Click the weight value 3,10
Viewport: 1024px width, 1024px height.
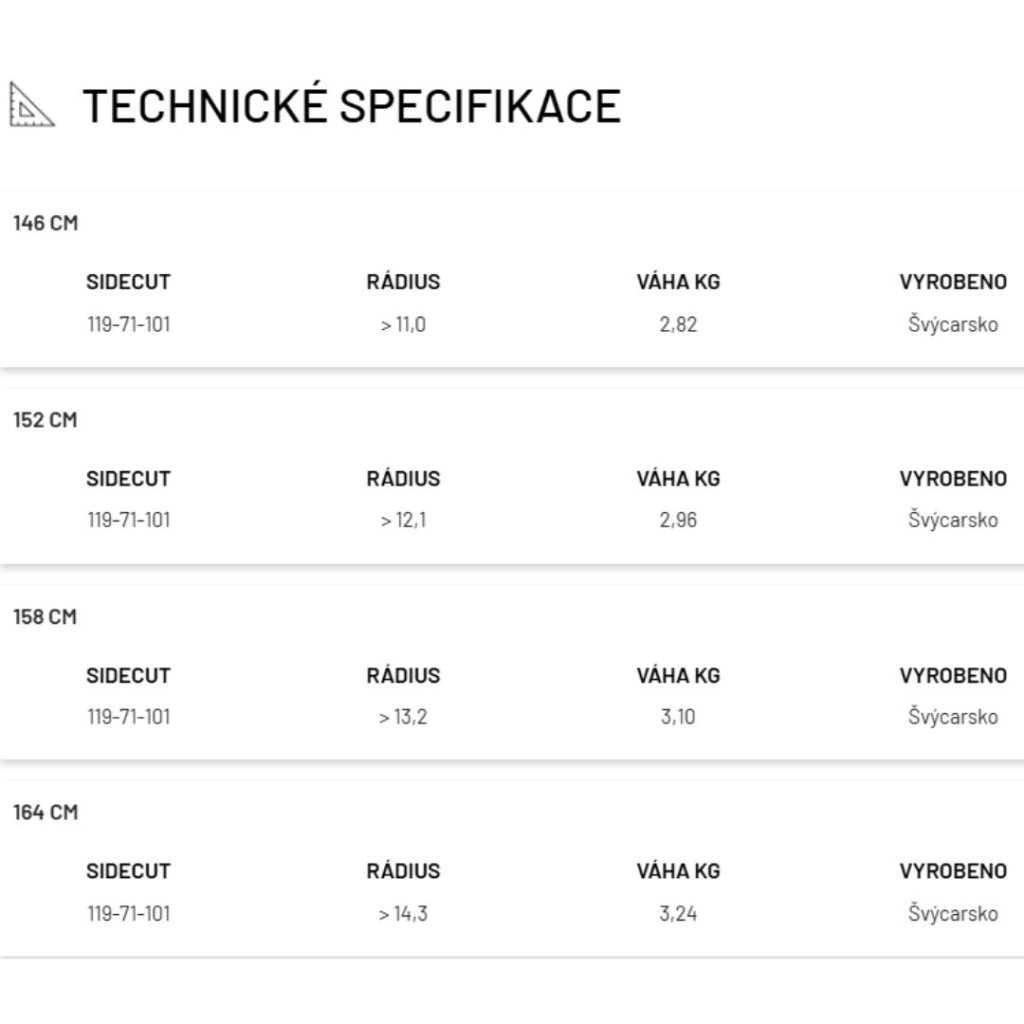[x=678, y=717]
